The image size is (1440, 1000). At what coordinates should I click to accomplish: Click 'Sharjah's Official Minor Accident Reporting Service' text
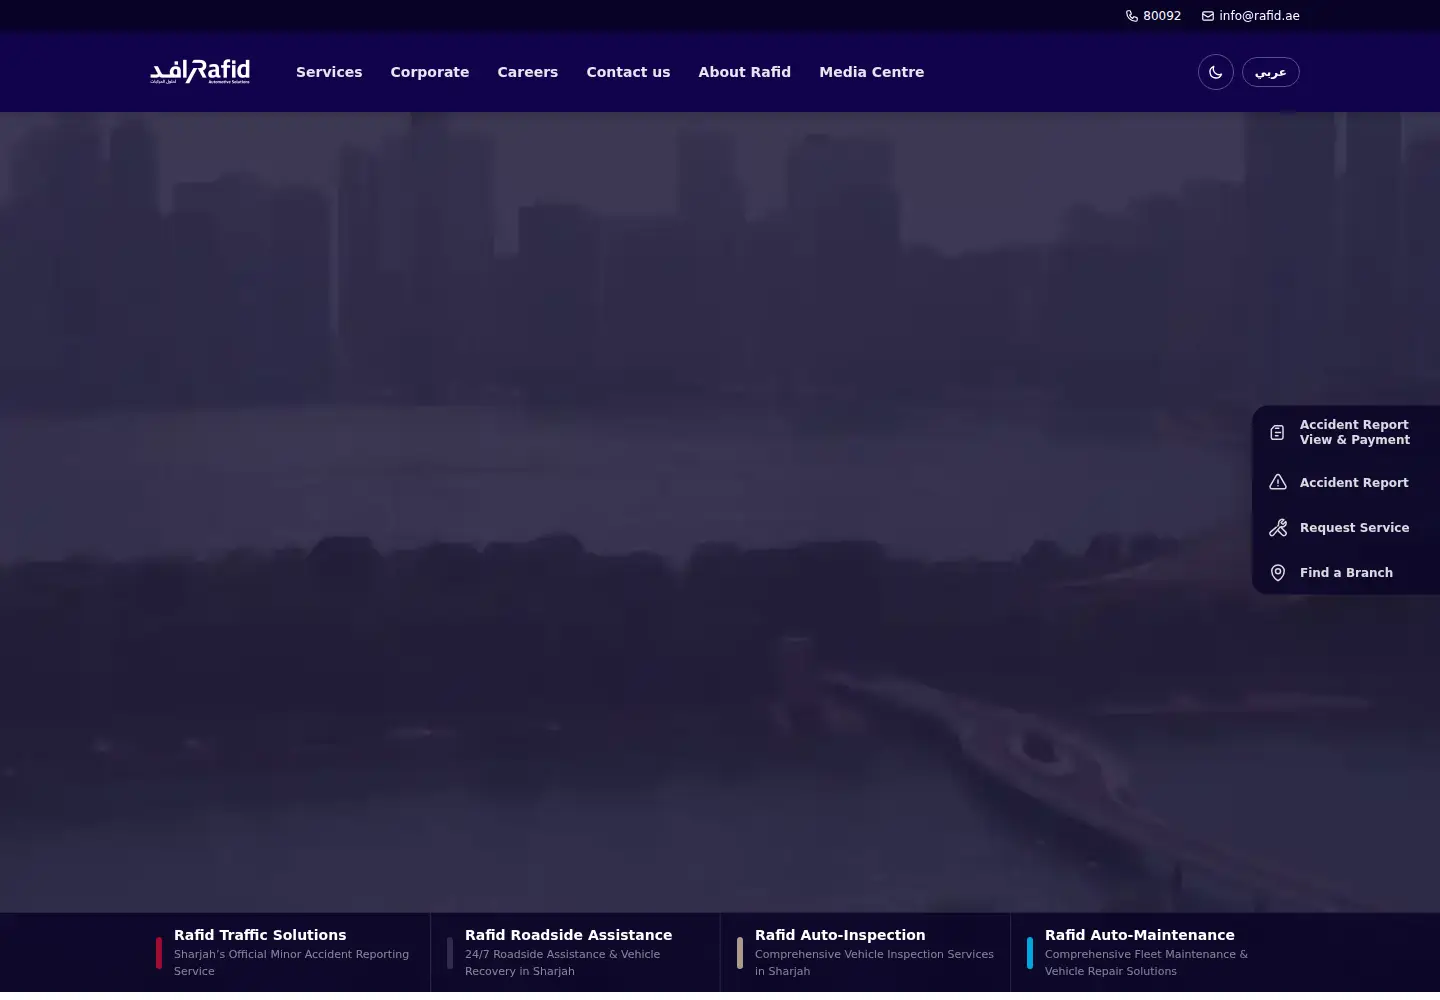pyautogui.click(x=291, y=963)
